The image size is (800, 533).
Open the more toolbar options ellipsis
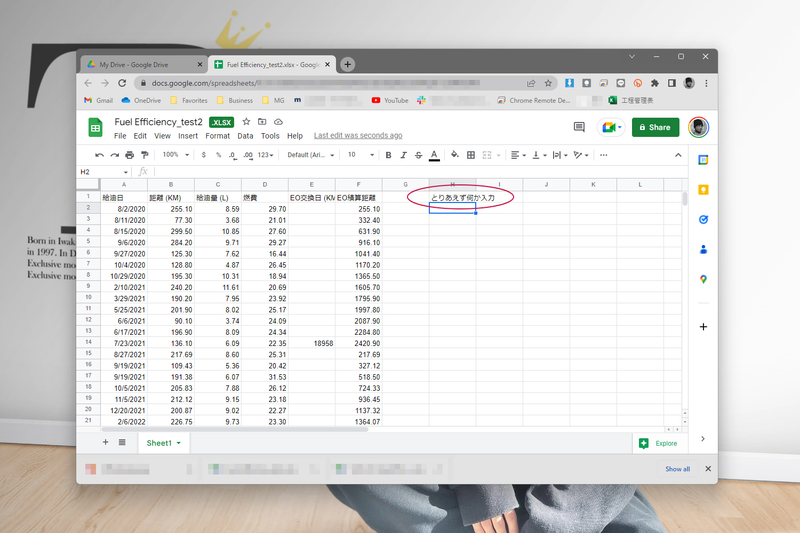click(604, 155)
